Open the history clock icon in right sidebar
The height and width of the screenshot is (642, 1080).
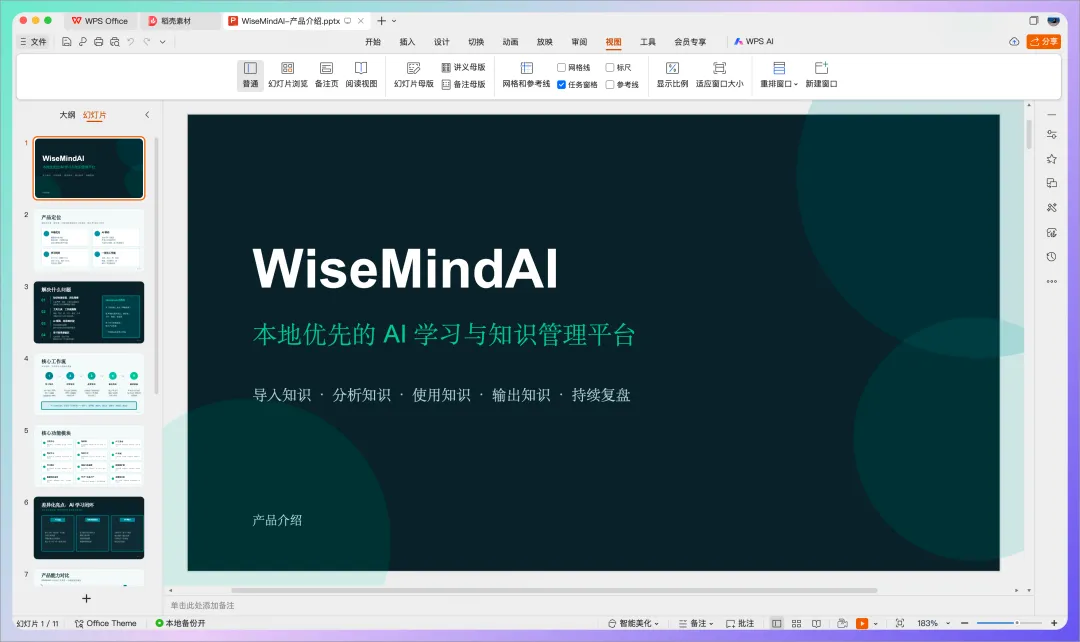(x=1052, y=257)
